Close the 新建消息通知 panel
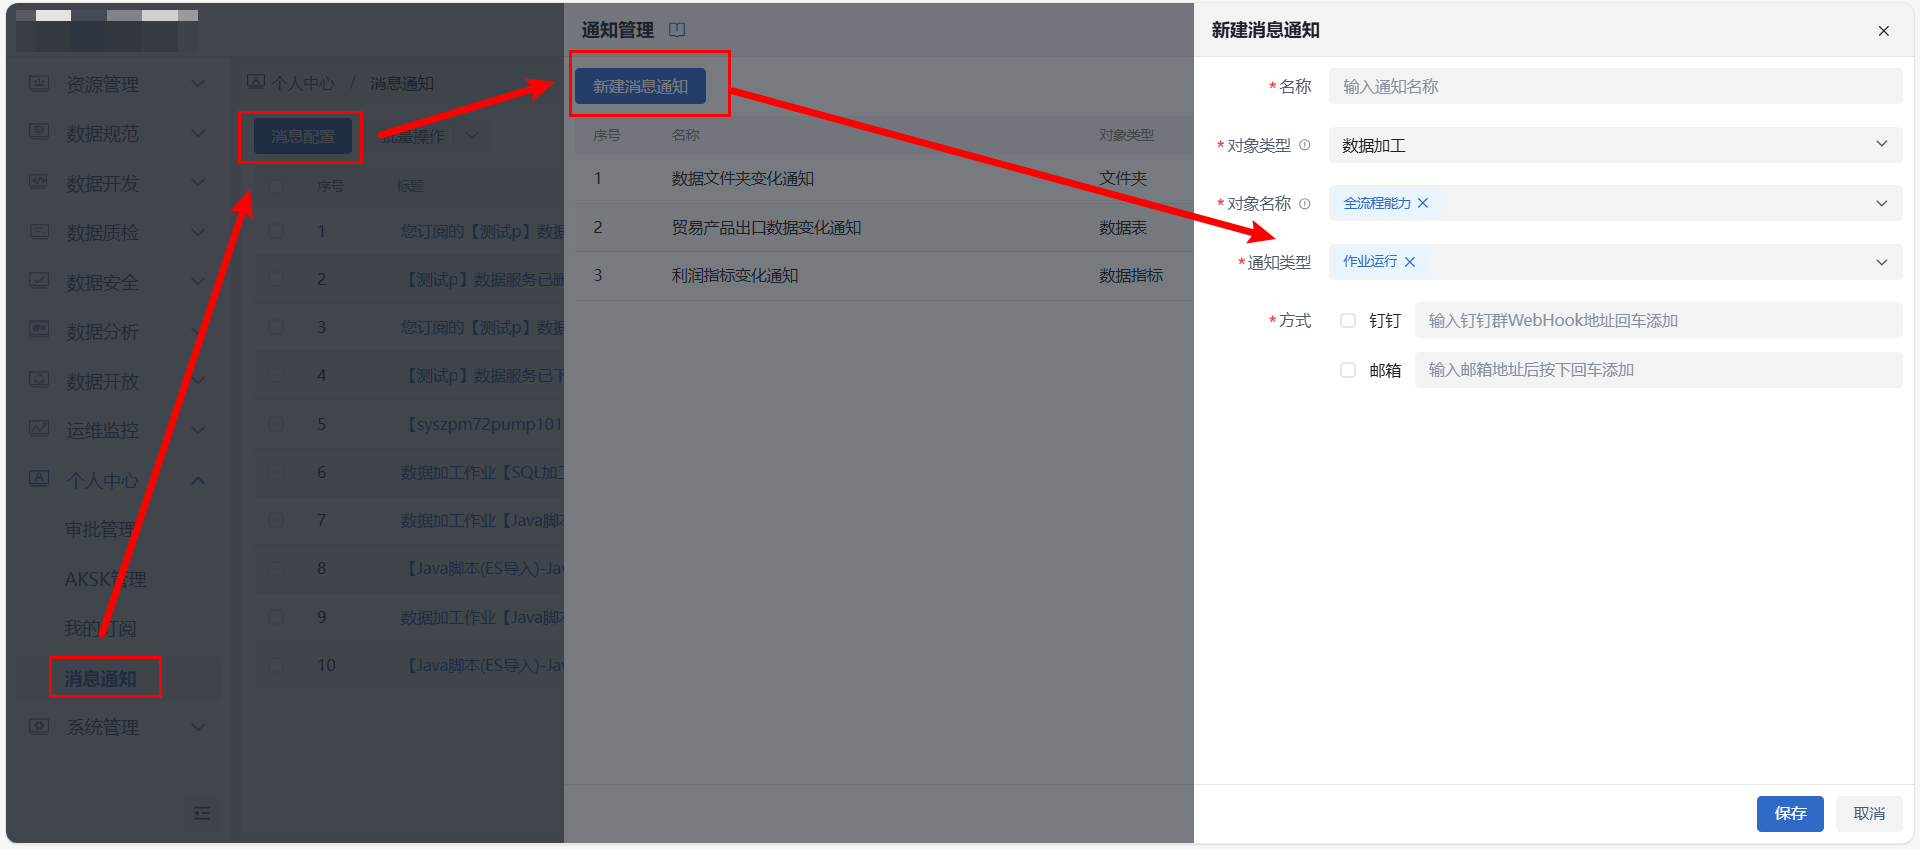1920x849 pixels. pos(1883,31)
